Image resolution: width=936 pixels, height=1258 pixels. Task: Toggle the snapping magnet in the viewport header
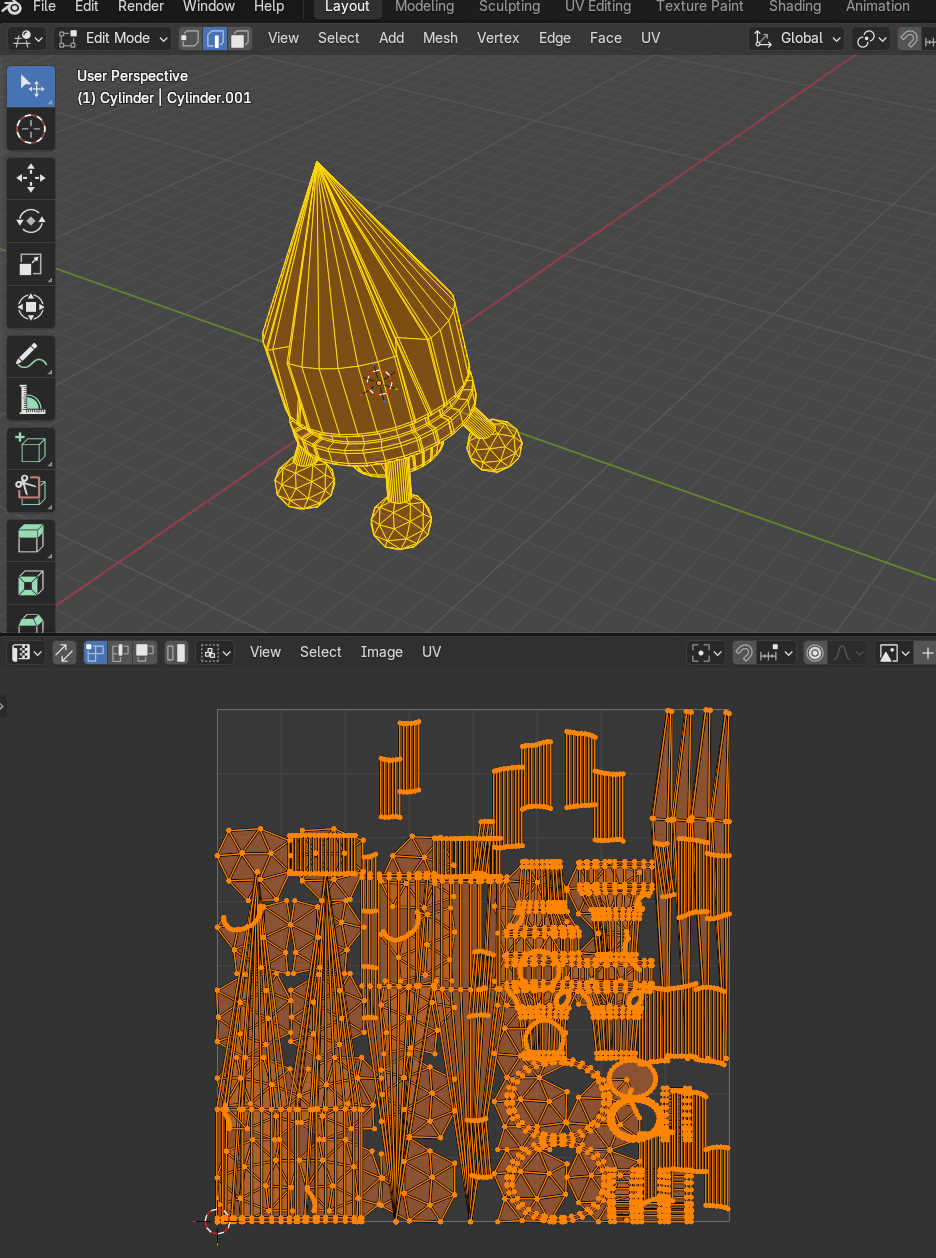909,38
